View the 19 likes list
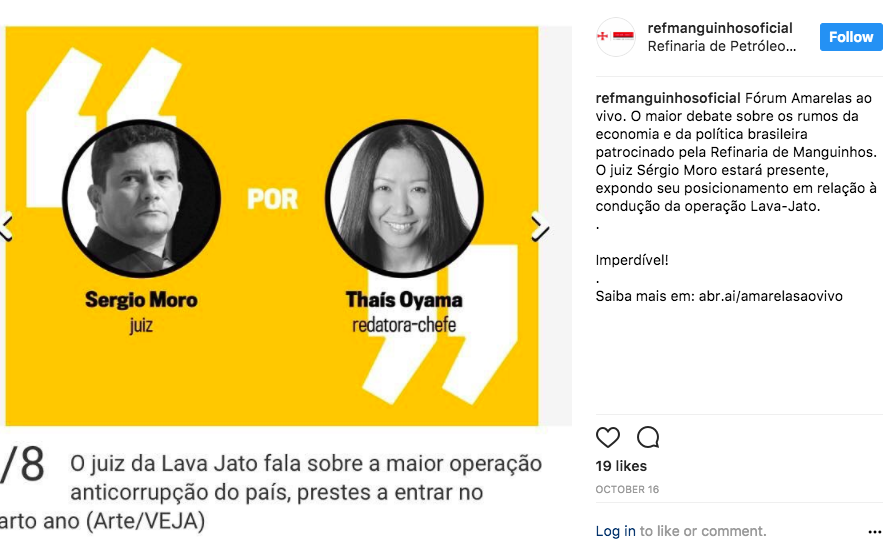This screenshot has width=886, height=545. click(x=621, y=466)
